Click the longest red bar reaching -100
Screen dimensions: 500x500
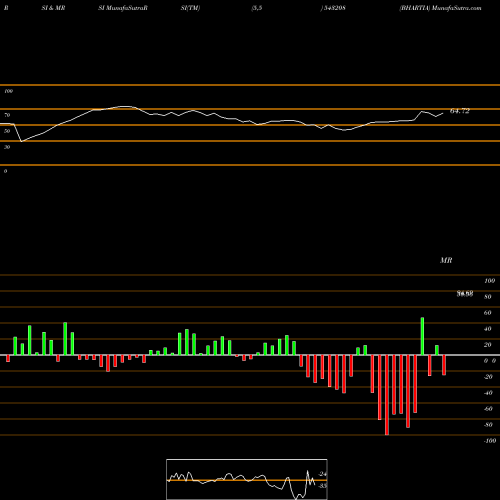(387, 395)
